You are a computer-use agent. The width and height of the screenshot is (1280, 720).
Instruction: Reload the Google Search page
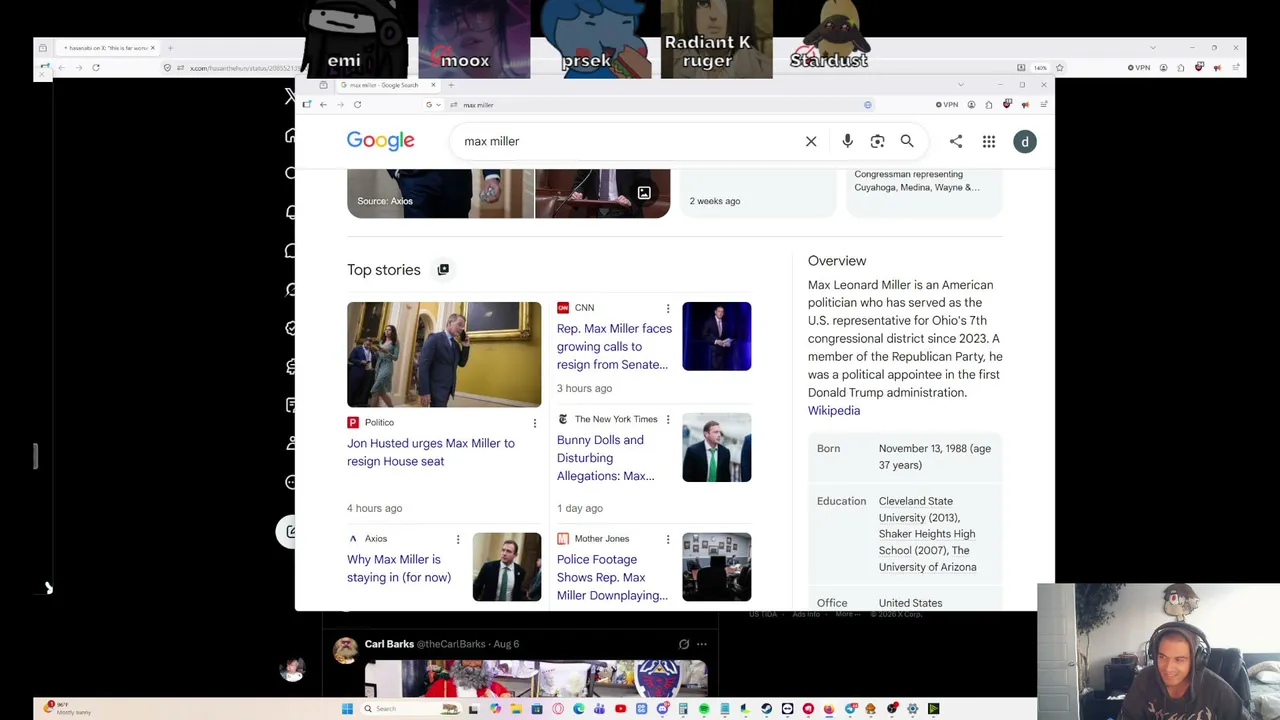pyautogui.click(x=357, y=104)
